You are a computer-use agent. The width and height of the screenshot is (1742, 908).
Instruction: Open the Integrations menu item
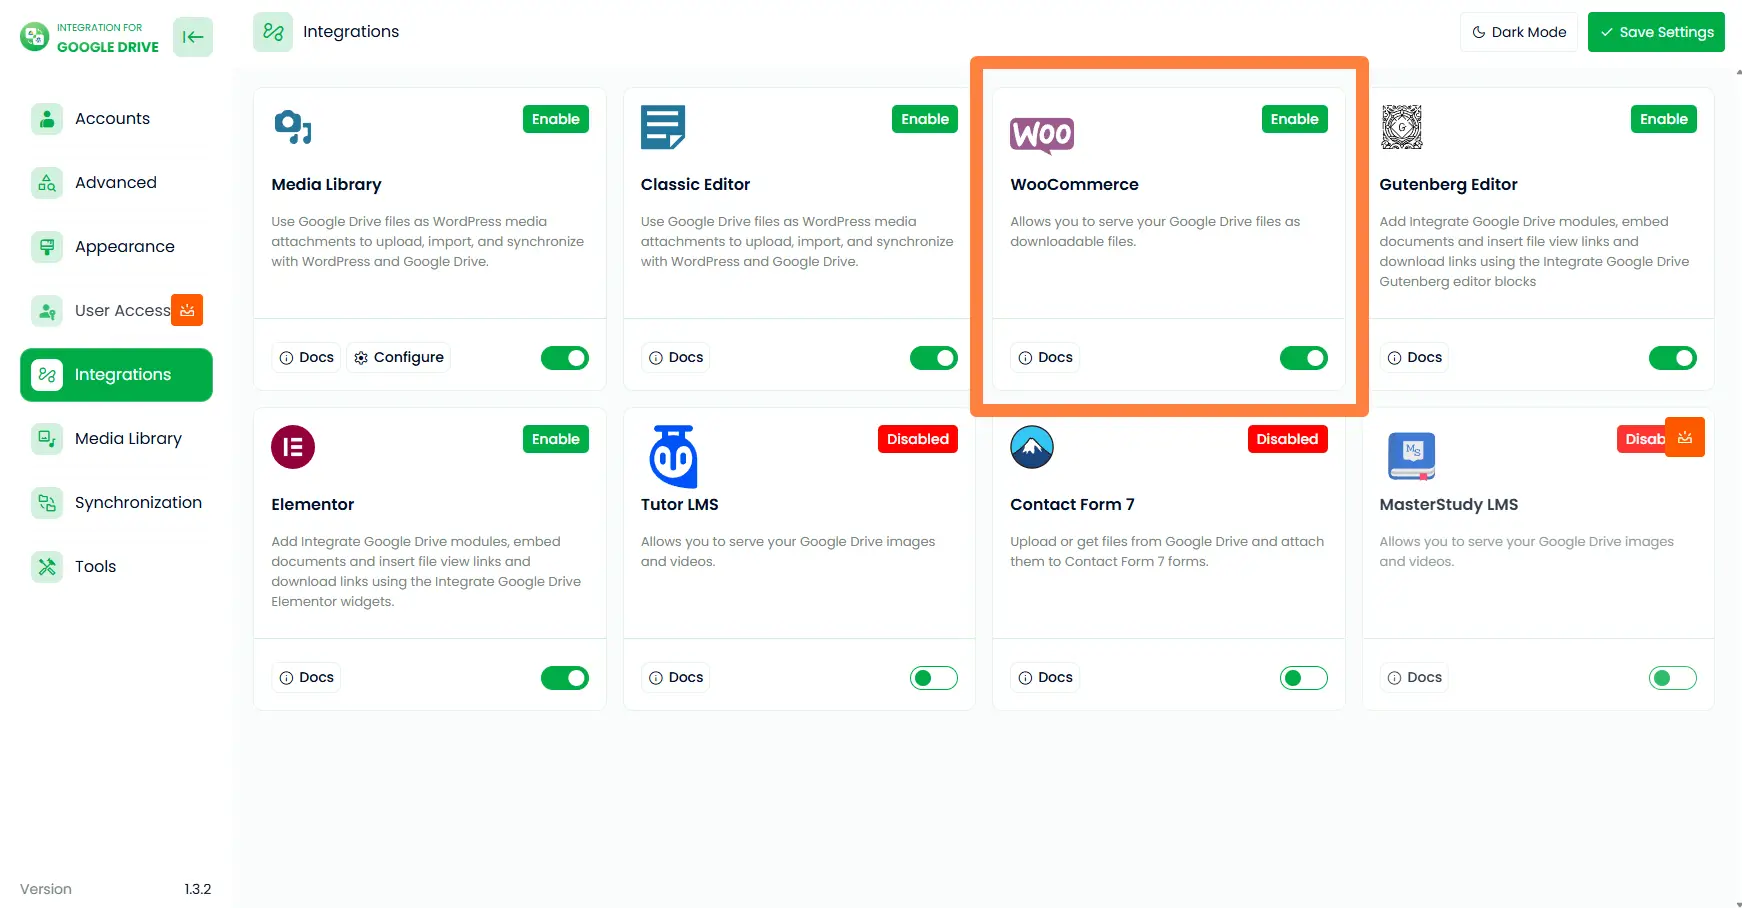[x=115, y=374]
